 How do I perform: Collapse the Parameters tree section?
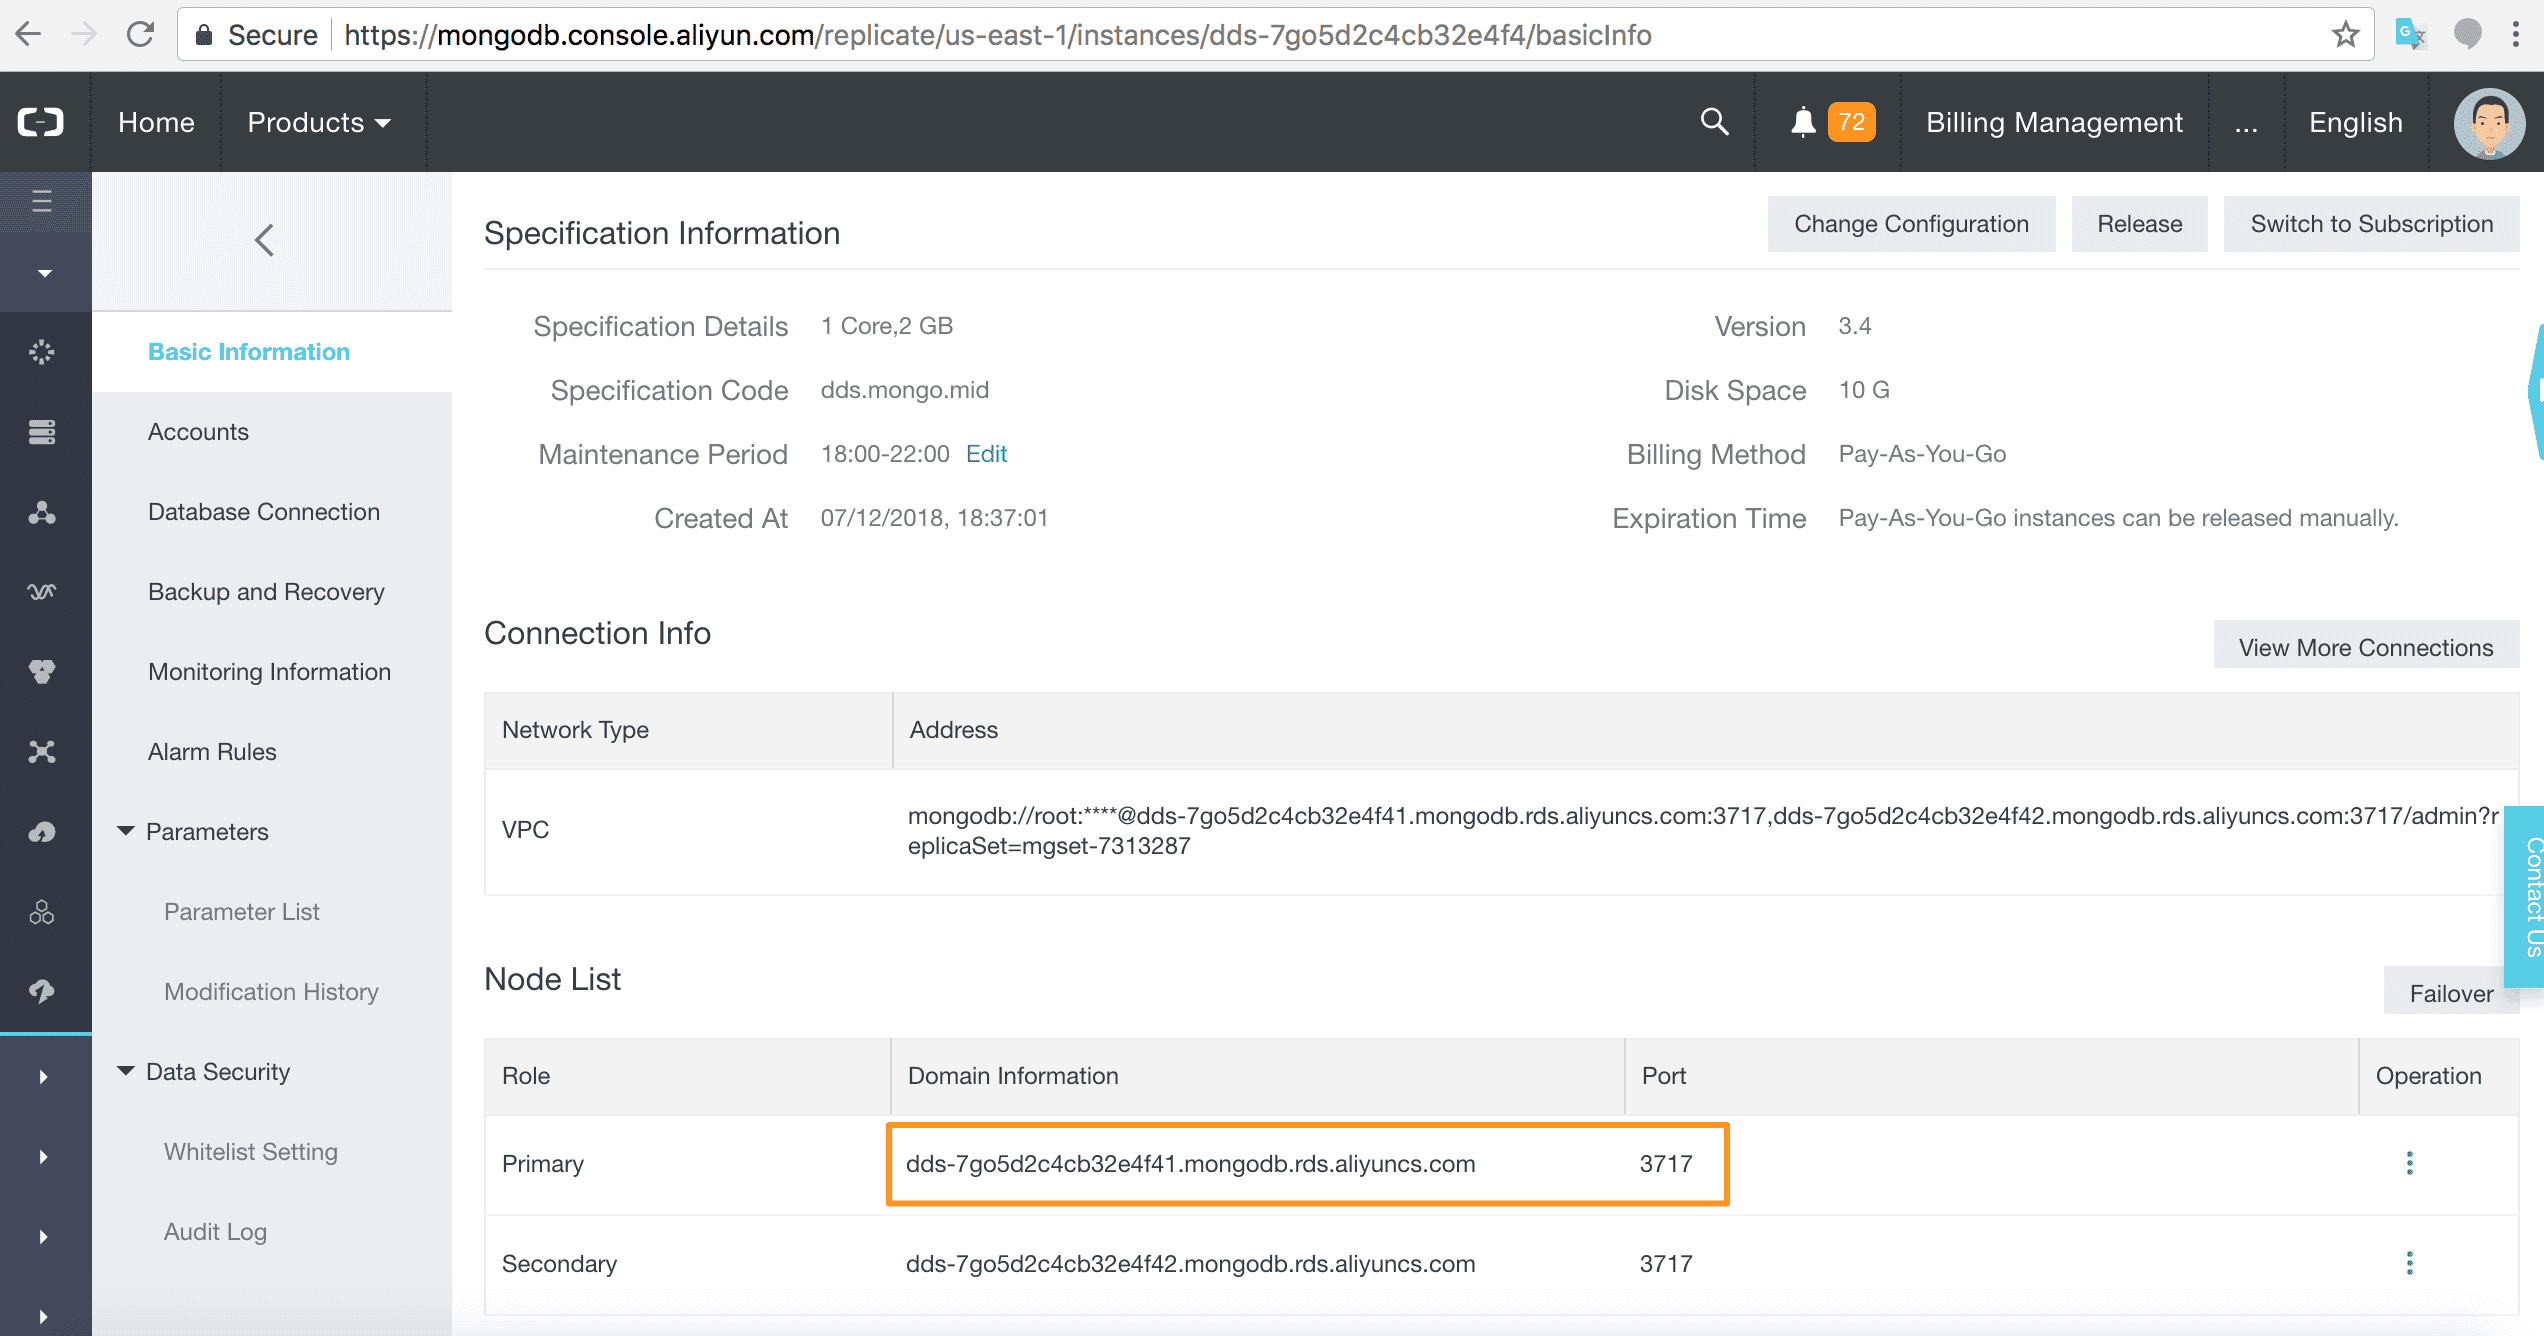click(x=126, y=831)
